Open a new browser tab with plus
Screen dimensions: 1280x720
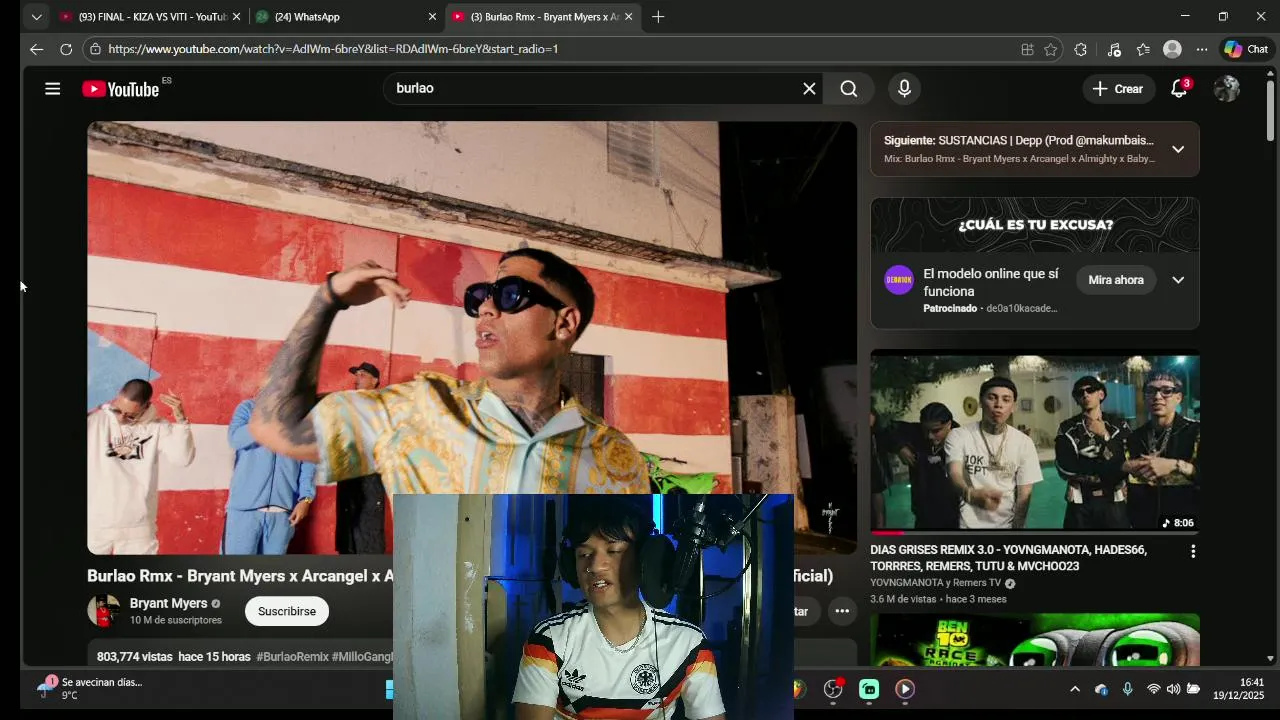[x=658, y=17]
